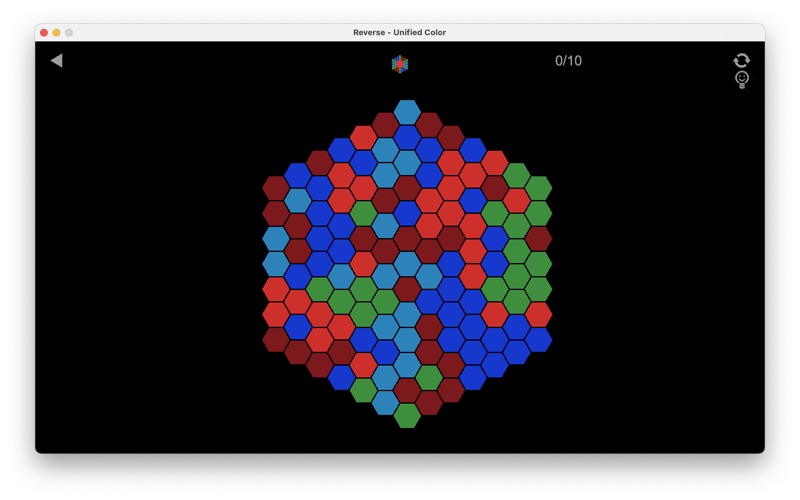Screen dimensions: 800x500
Task: Click the window title 'Reverse - Unified Color'
Action: [x=400, y=32]
